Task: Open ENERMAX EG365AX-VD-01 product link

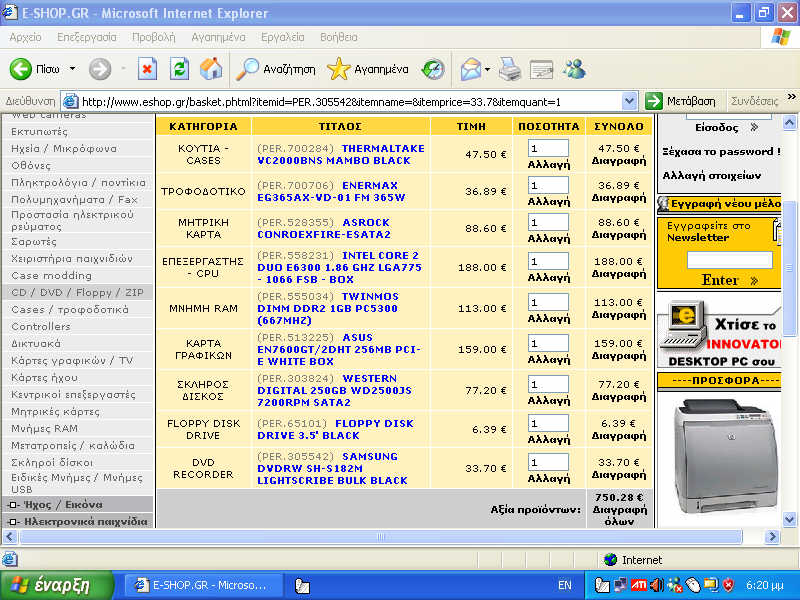Action: (331, 191)
